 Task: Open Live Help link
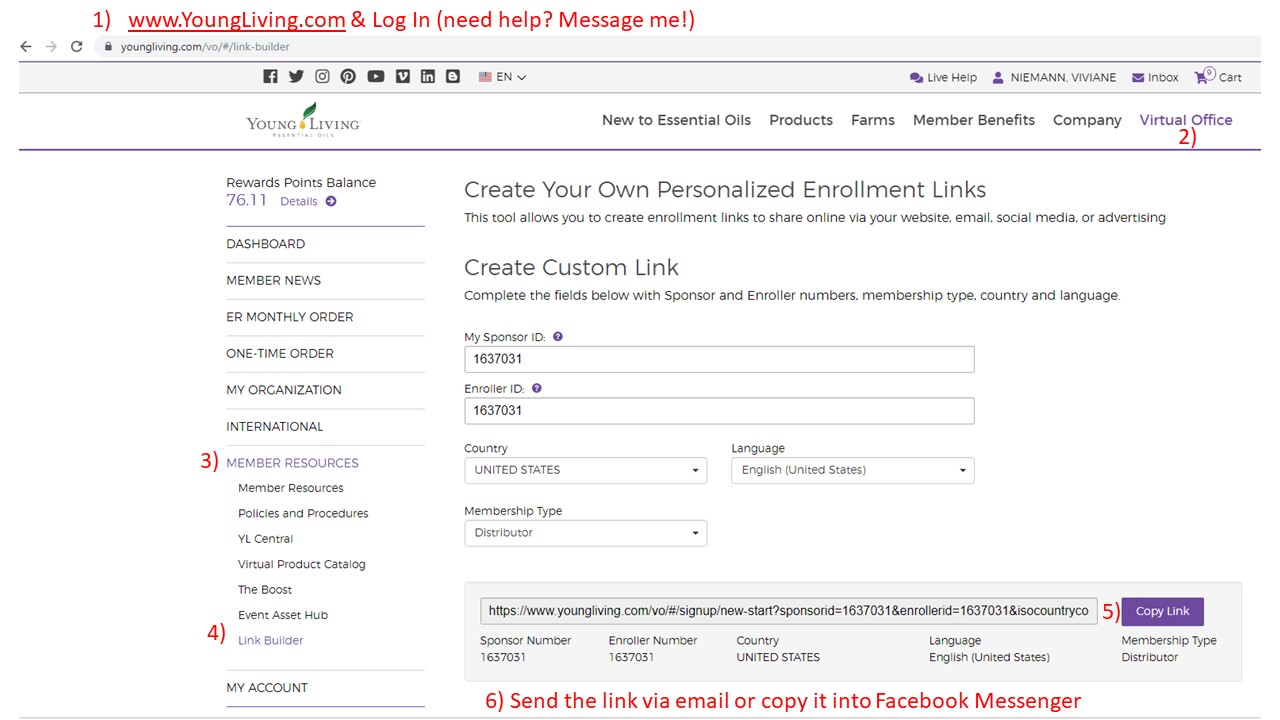click(952, 78)
